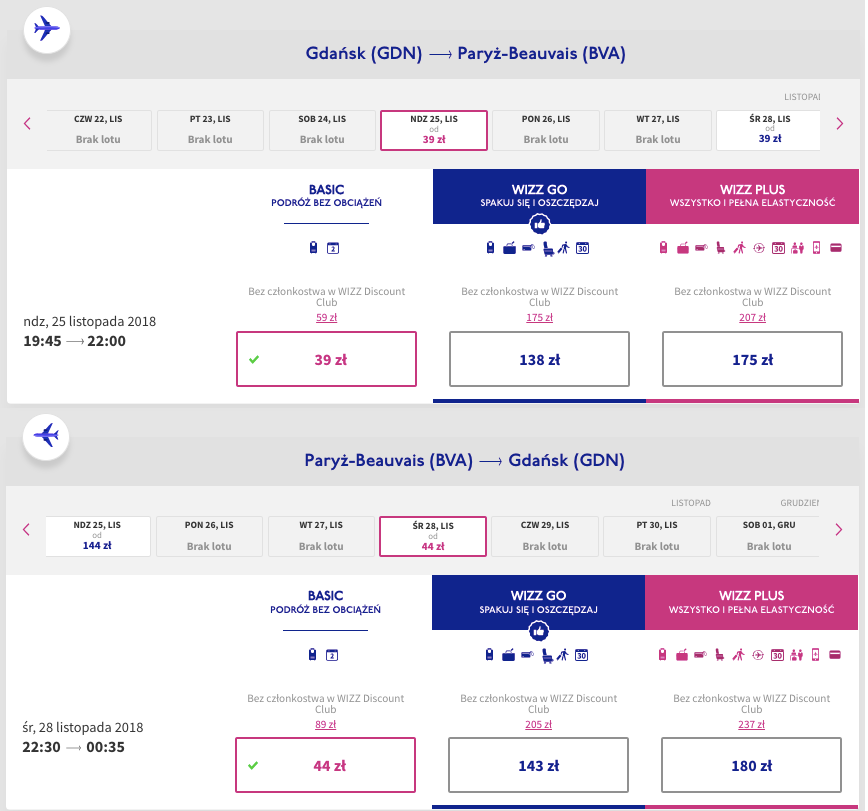Select return date NDZ 25, LIS tab
This screenshot has height=811, width=868.
click(98, 536)
